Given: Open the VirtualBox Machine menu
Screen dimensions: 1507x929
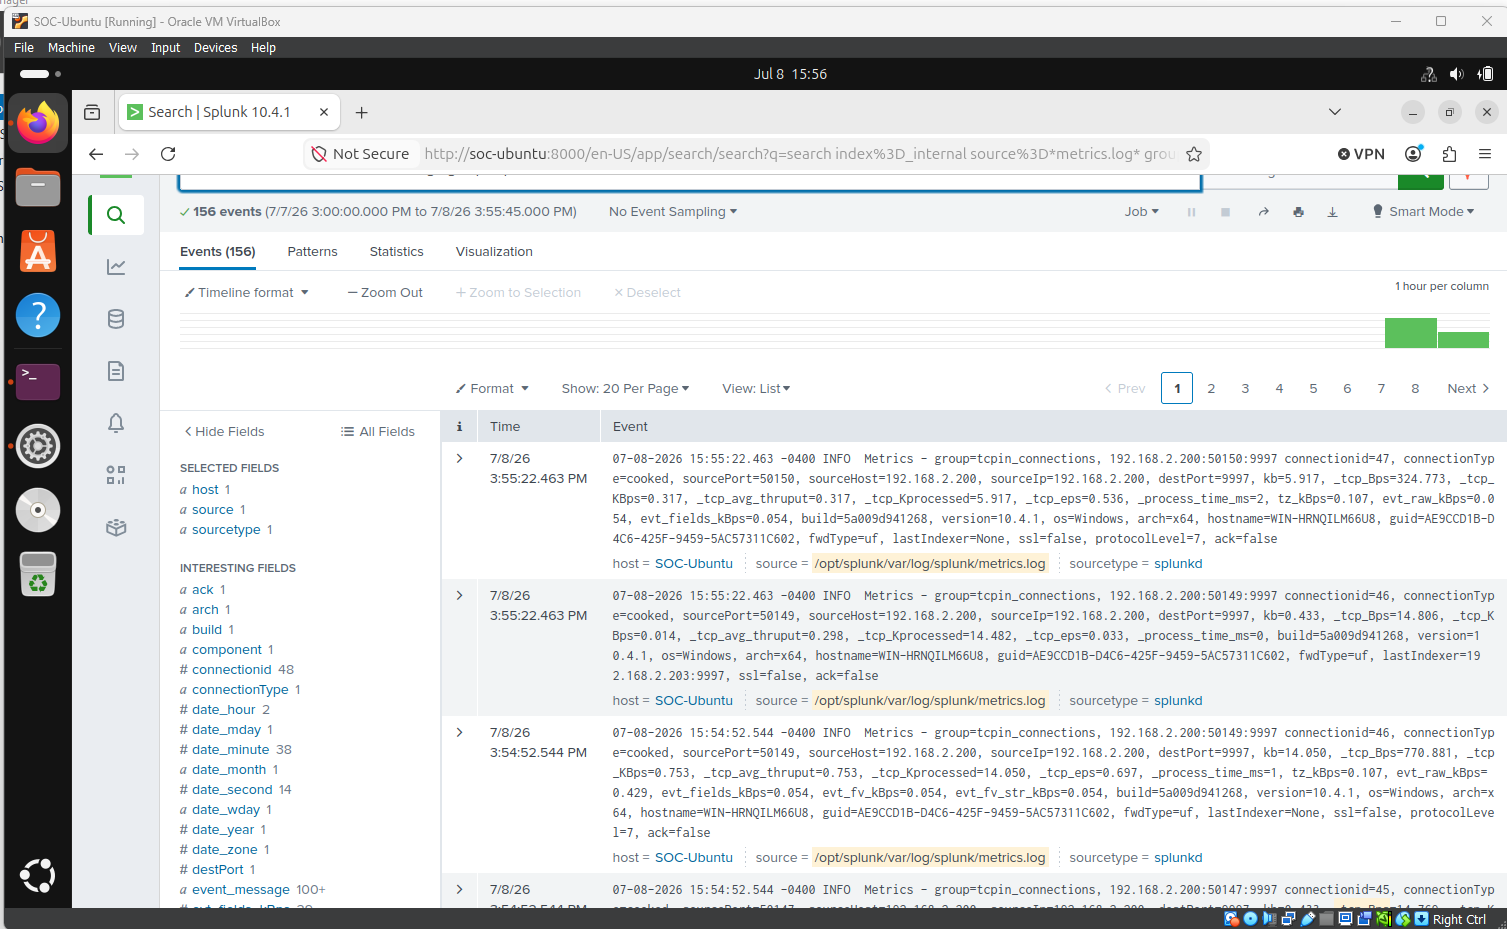Looking at the screenshot, I should click(71, 48).
